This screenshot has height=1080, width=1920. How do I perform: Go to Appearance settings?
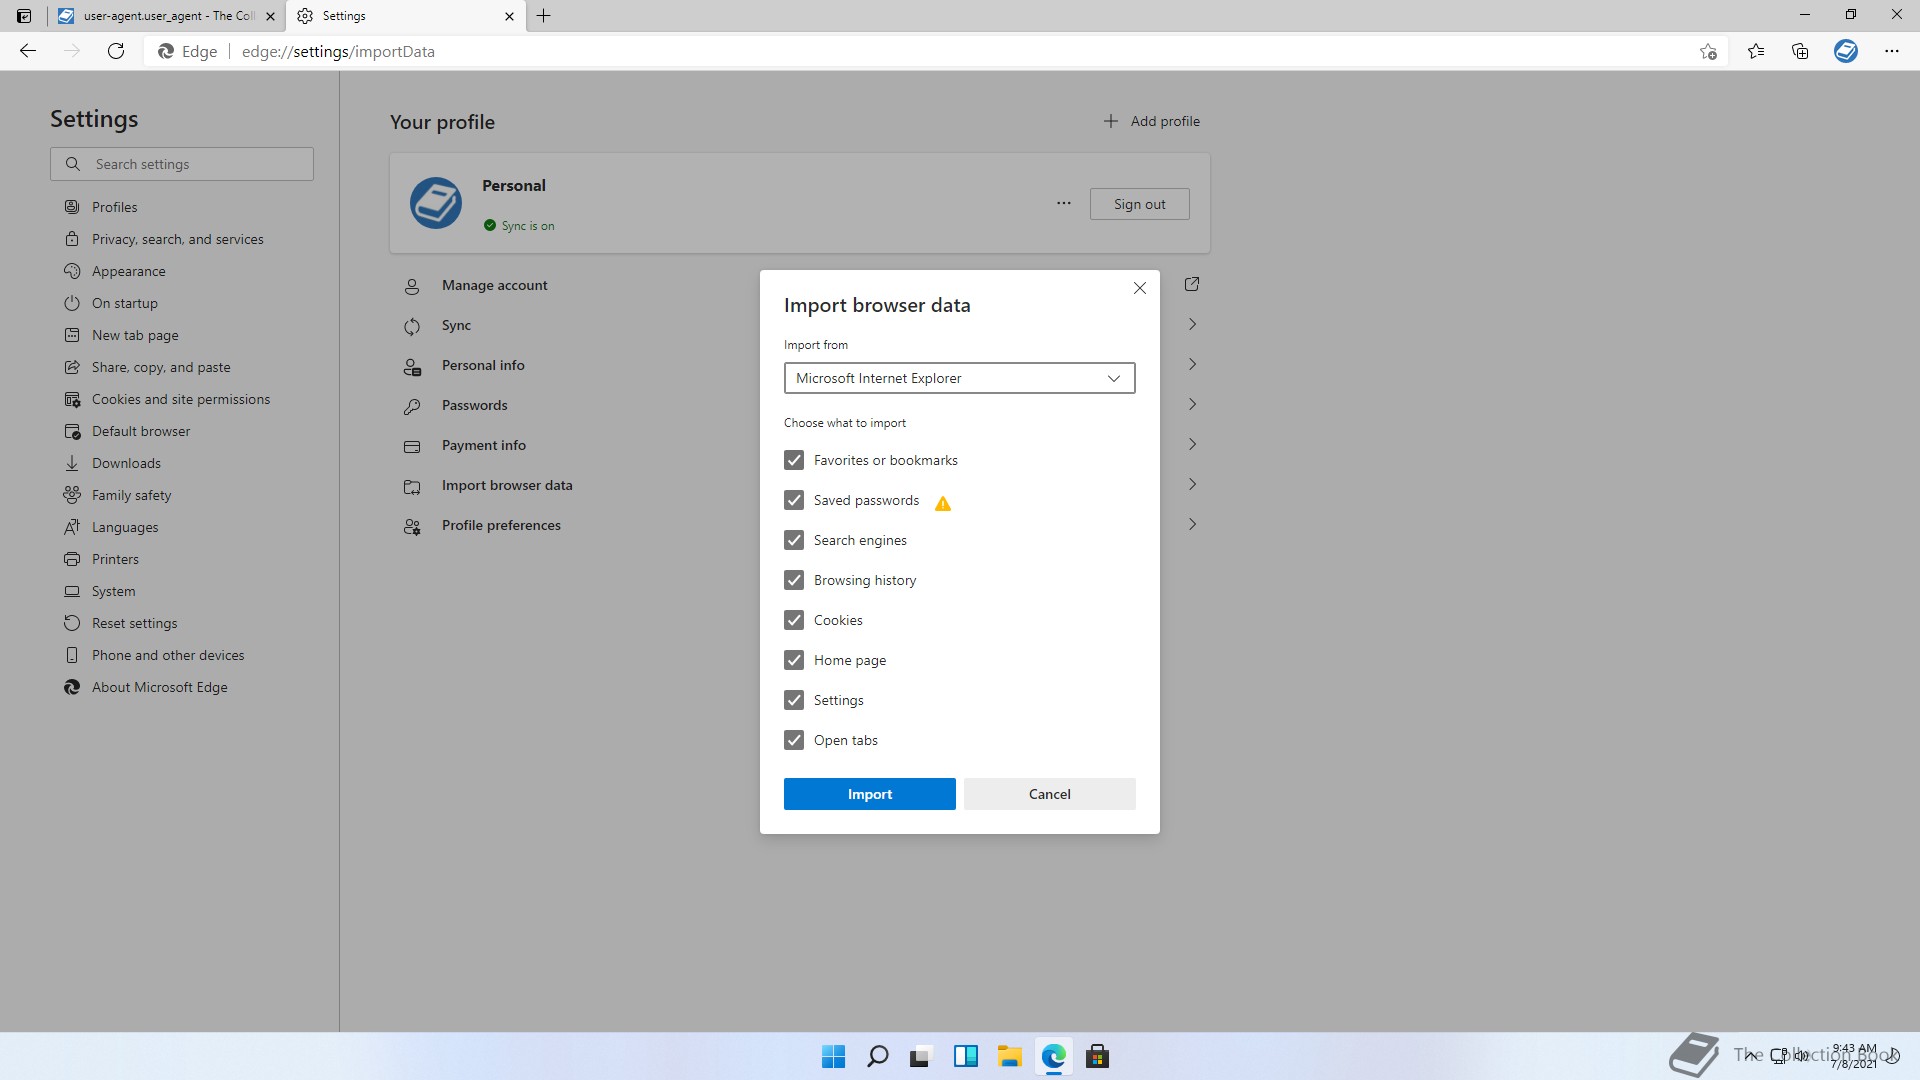tap(128, 271)
